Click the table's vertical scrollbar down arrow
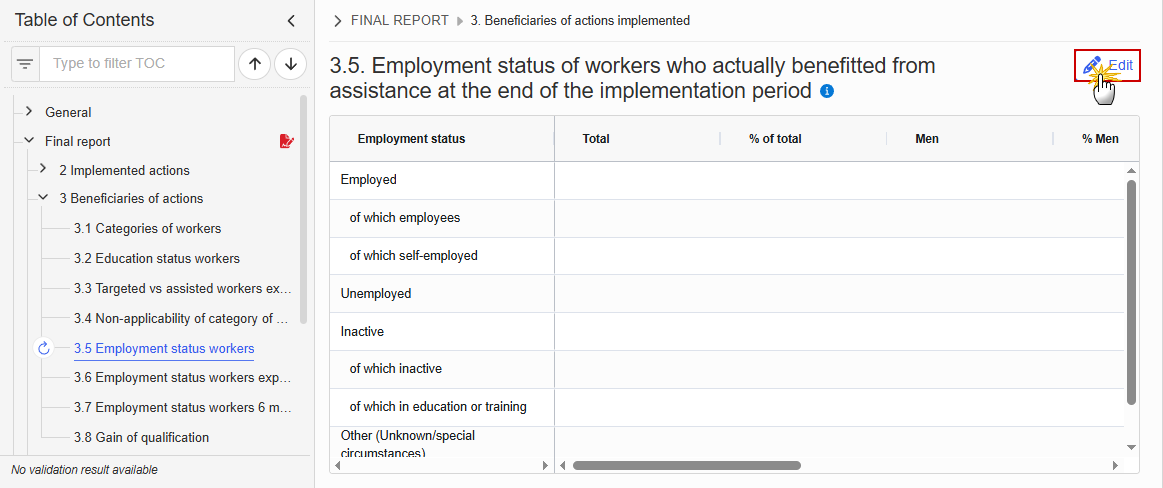The image size is (1163, 488). pos(1131,447)
